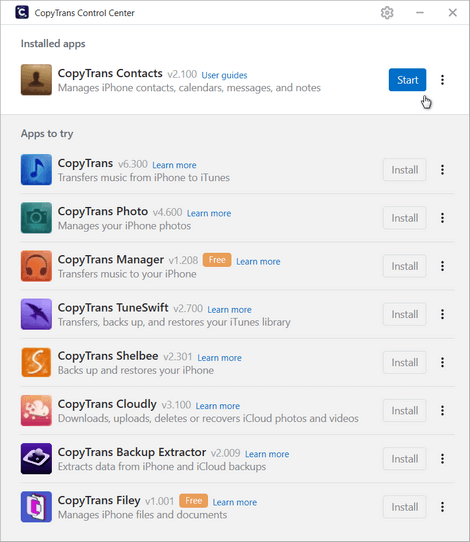Viewport: 470px width, 542px height.
Task: Open Learn more link for CopyTrans v6.300
Action: coord(174,165)
